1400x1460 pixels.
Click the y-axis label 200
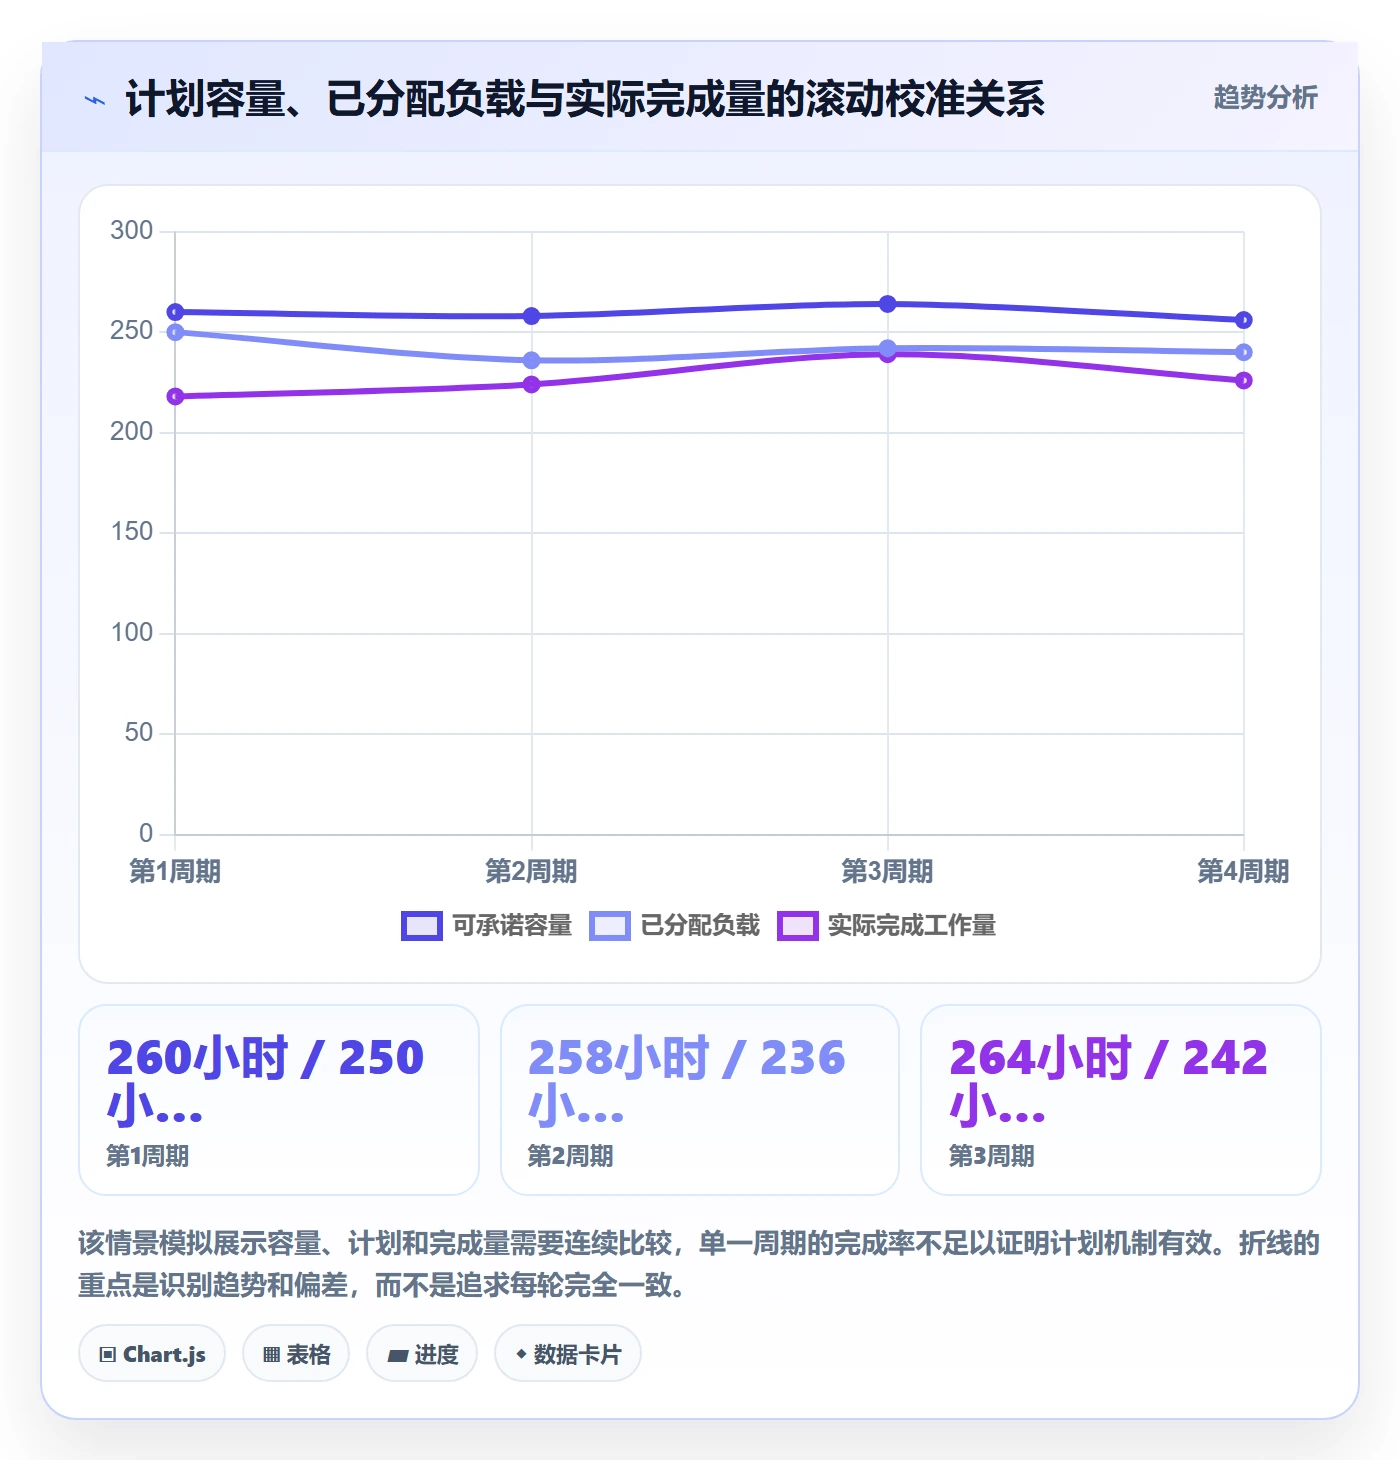click(132, 432)
